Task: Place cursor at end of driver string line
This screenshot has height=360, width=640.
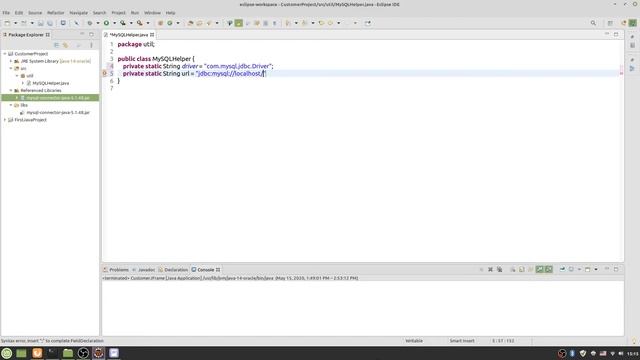Action: (273, 66)
